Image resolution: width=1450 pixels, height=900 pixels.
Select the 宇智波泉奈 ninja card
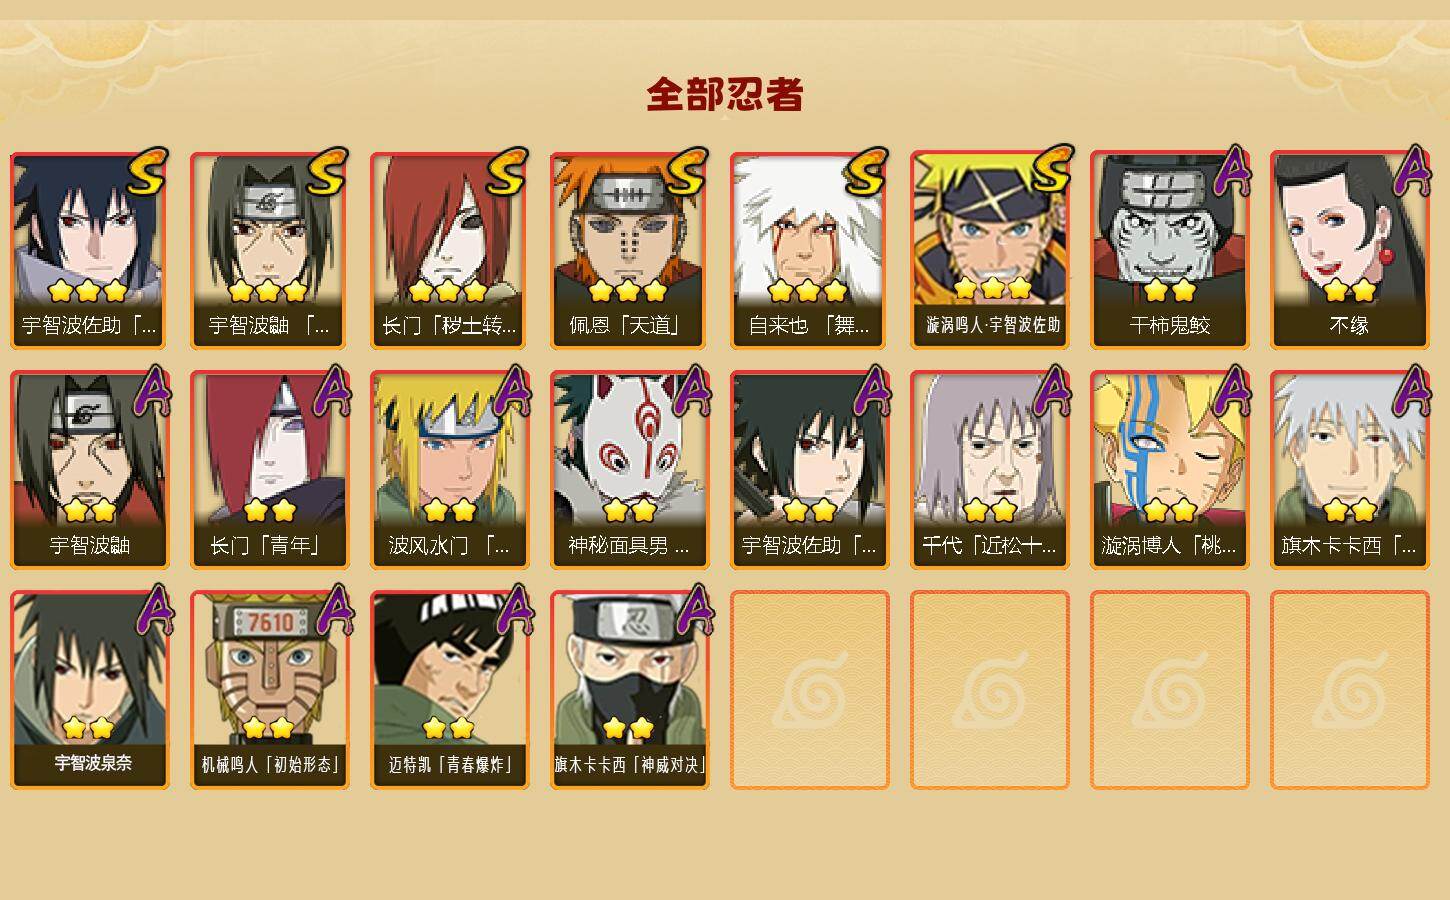coord(89,690)
